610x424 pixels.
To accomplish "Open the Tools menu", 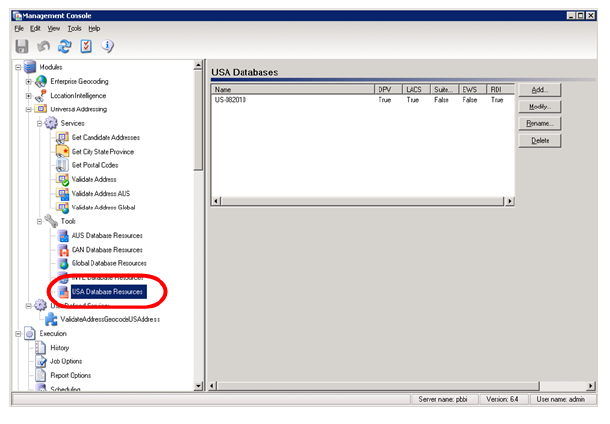I will point(74,28).
